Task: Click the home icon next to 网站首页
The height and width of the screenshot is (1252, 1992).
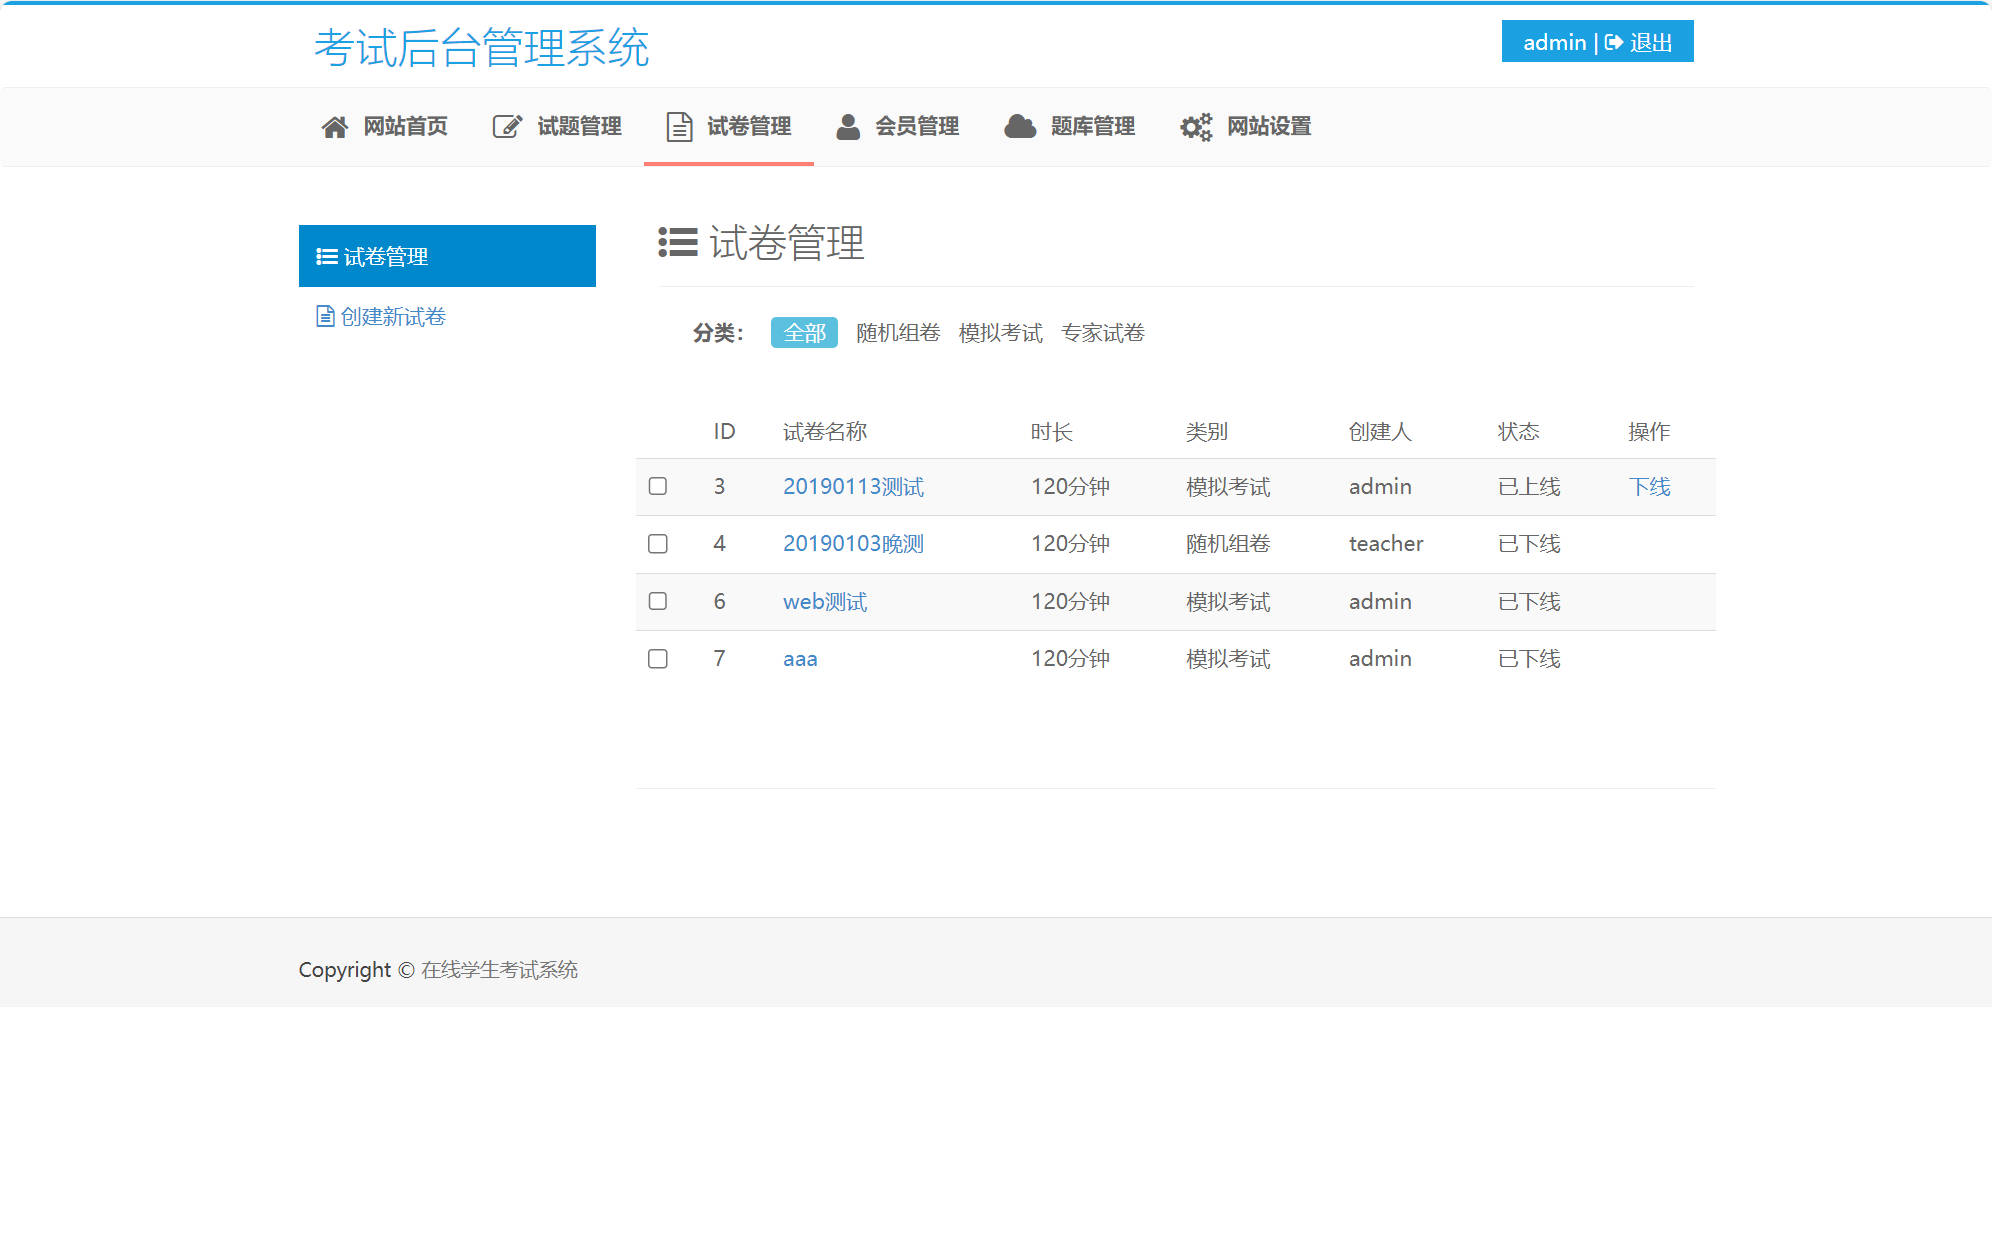Action: coord(333,126)
